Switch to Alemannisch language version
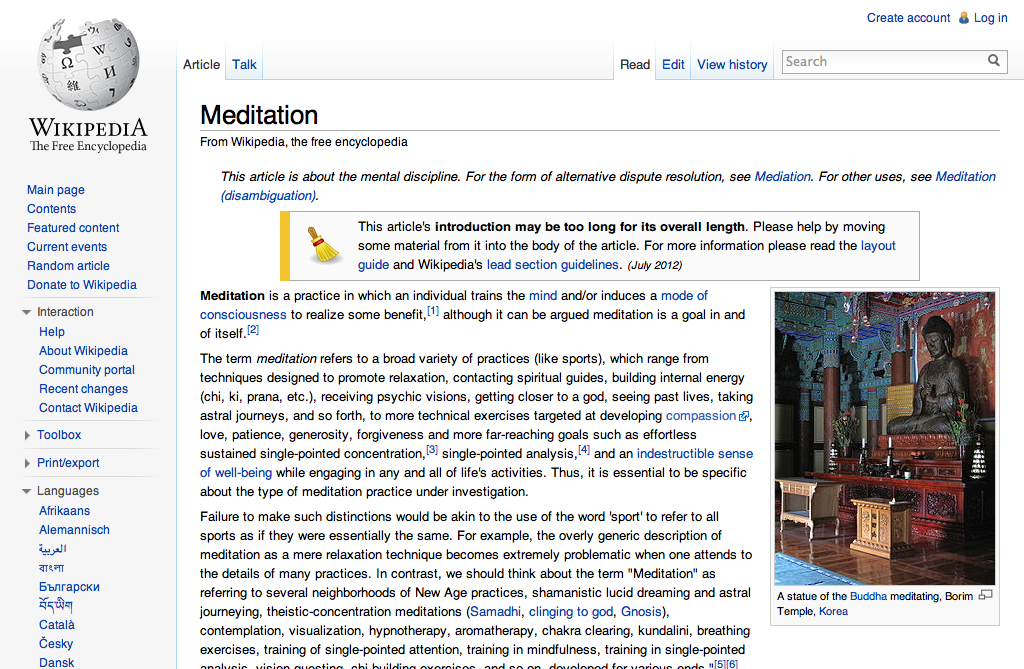Image resolution: width=1024 pixels, height=669 pixels. [74, 530]
